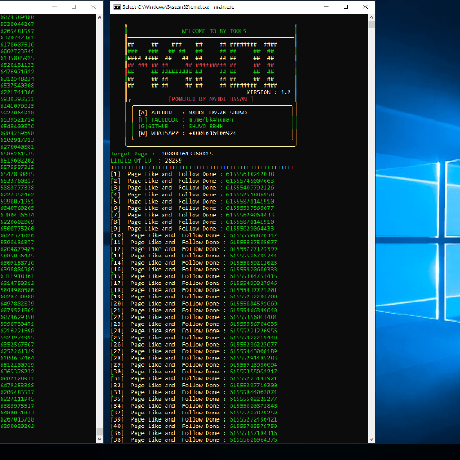Close the main cmd.exe console window
Screen dimensions: 460x460
[x=365, y=7]
